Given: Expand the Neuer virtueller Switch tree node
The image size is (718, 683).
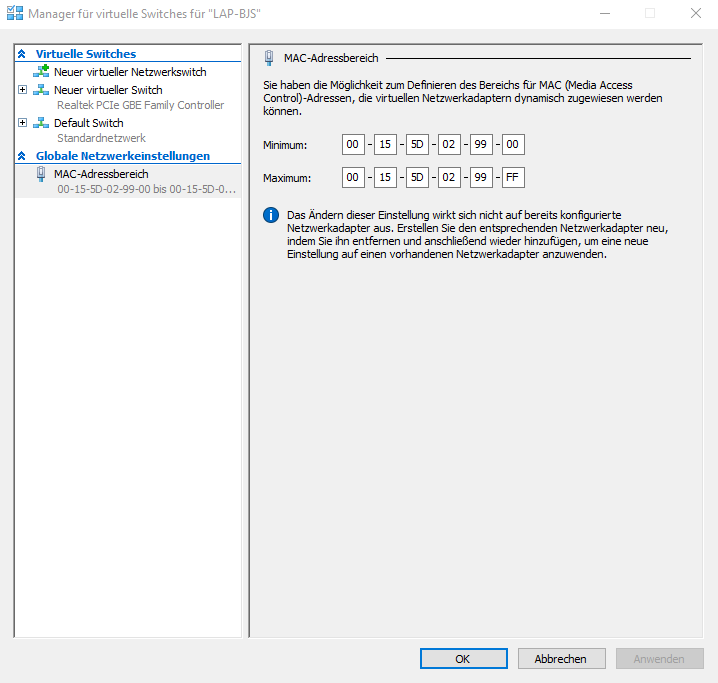Looking at the screenshot, I should pyautogui.click(x=23, y=90).
